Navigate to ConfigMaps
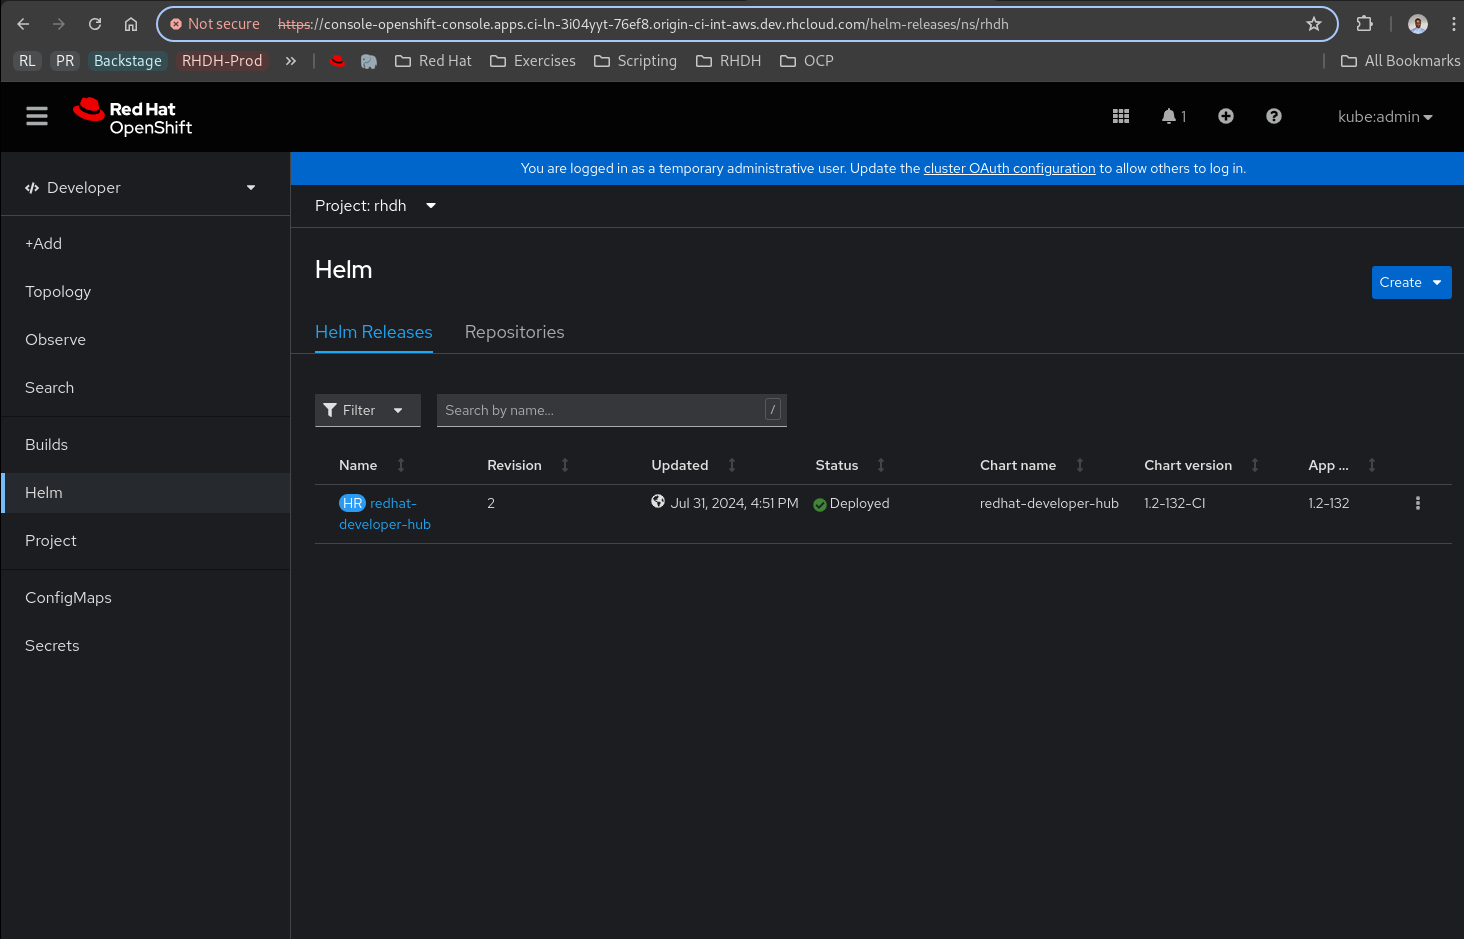This screenshot has width=1464, height=939. point(146,598)
